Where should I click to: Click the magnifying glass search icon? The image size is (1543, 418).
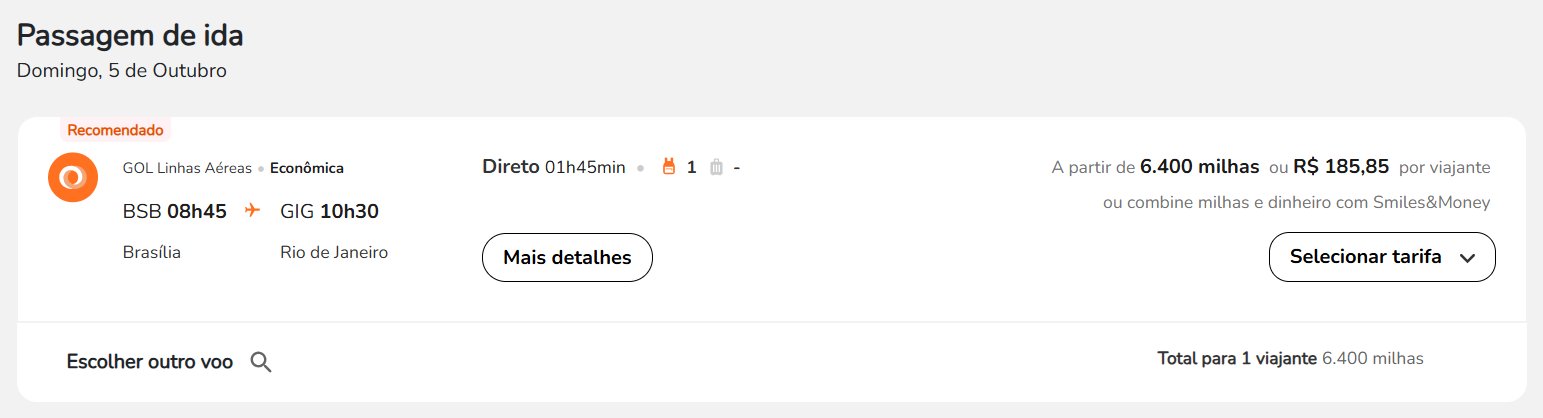pos(261,362)
